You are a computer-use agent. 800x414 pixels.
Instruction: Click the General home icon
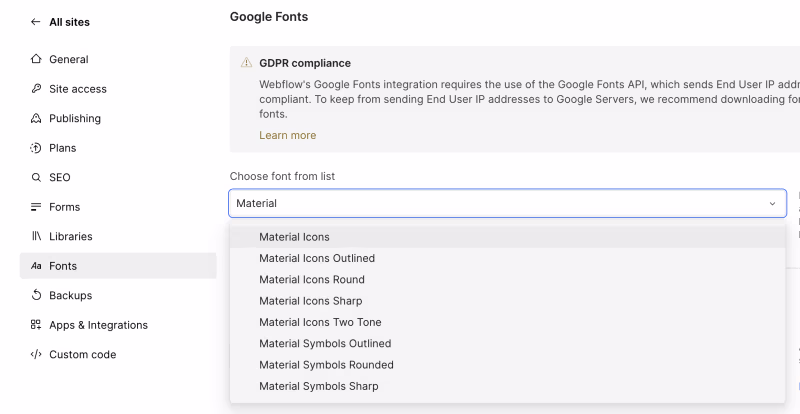(x=36, y=59)
